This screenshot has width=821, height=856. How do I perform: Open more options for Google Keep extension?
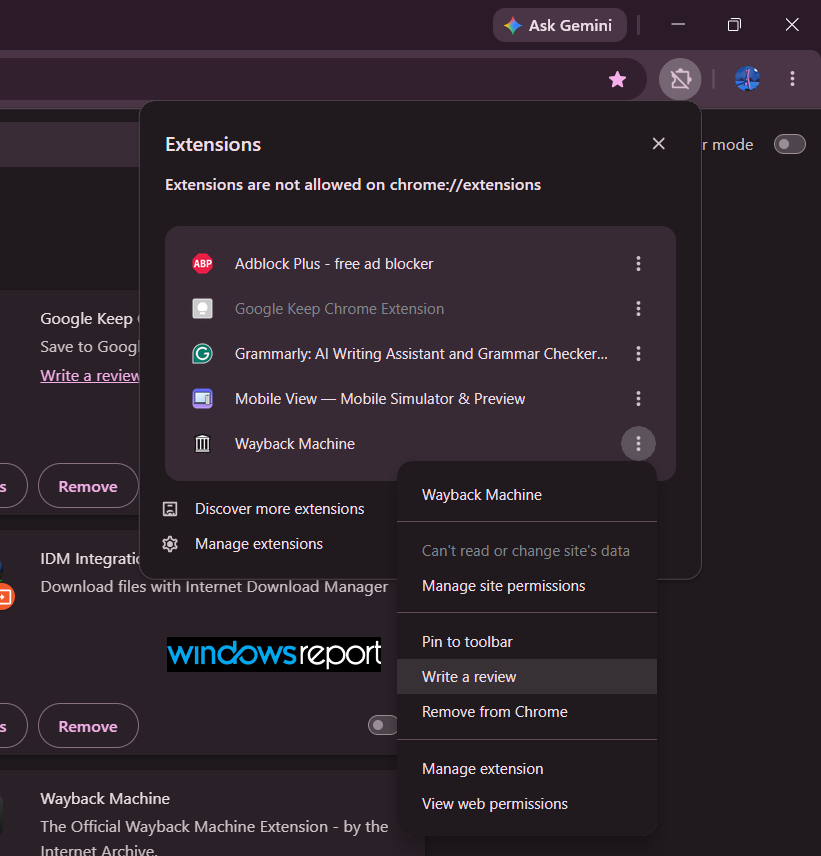click(638, 309)
